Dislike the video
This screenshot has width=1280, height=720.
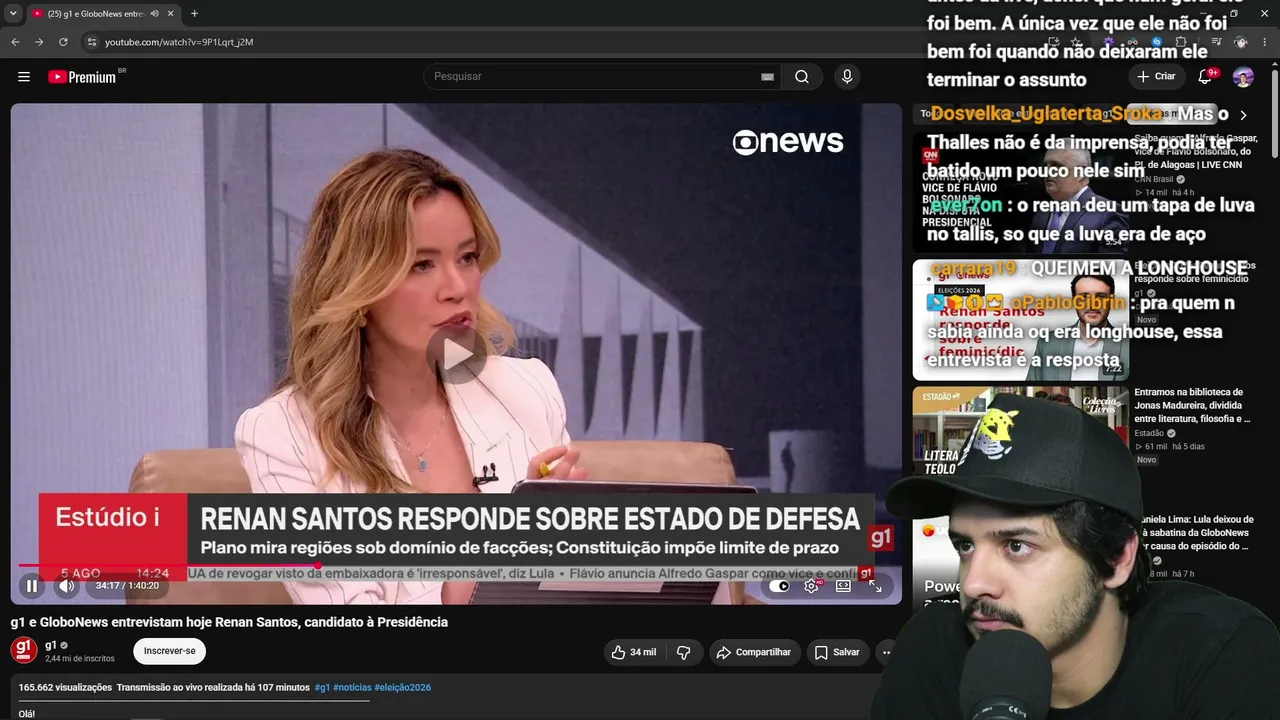coord(684,652)
